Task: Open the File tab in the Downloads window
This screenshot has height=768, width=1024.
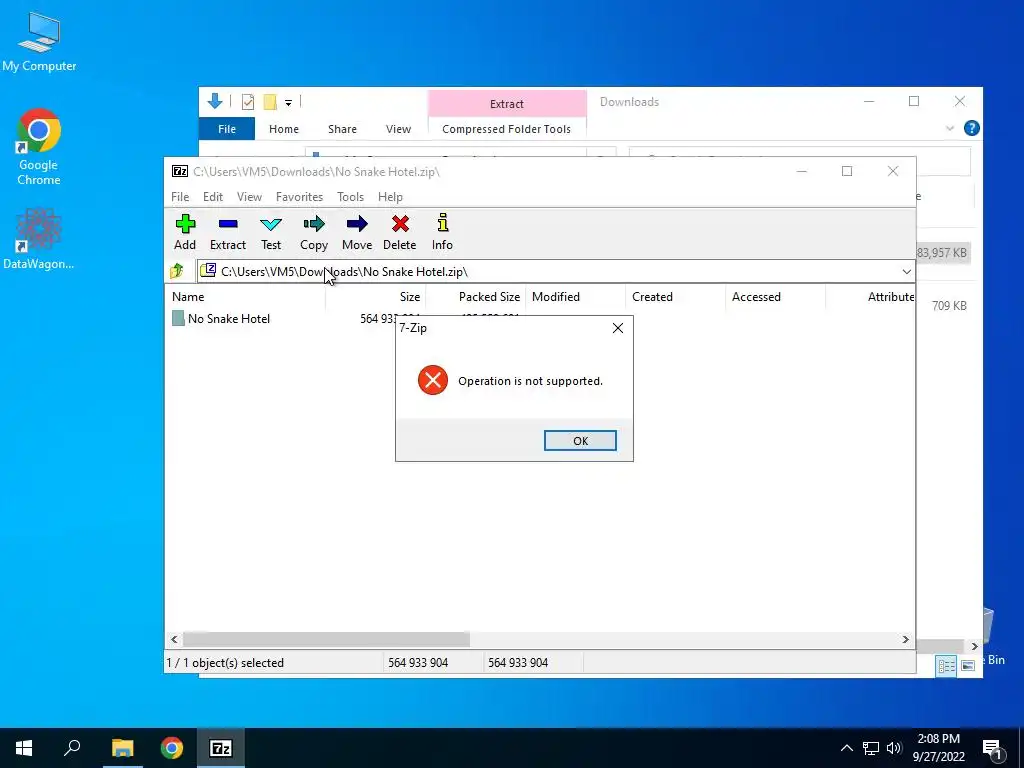Action: 227,129
